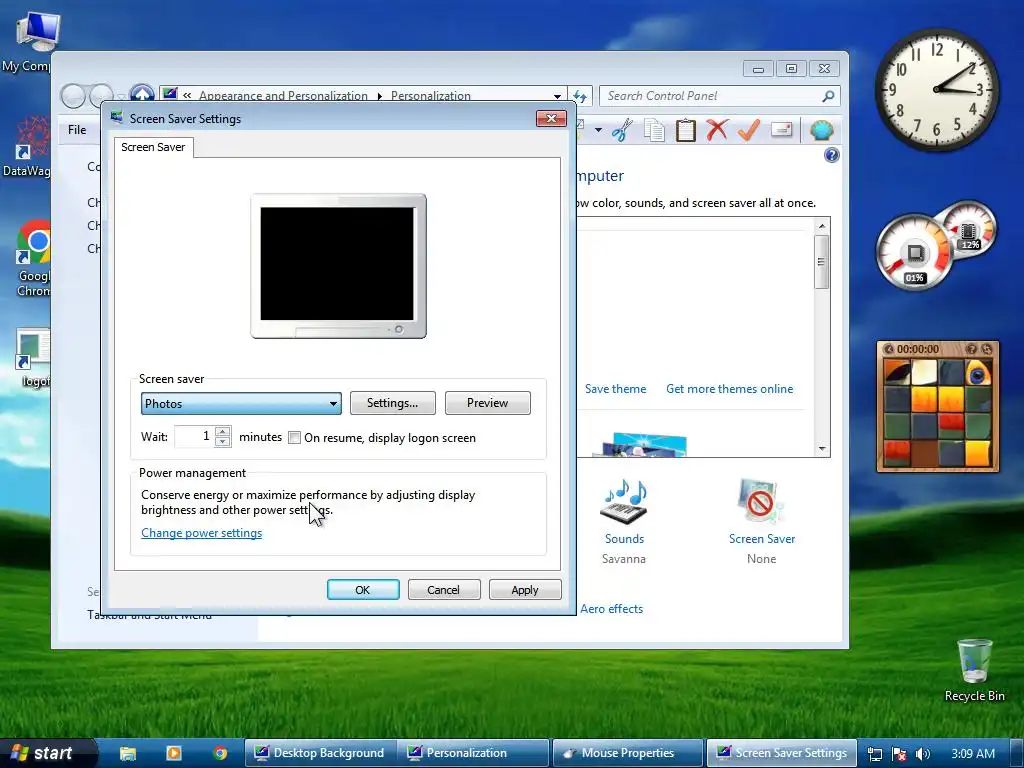Click the CPU meter gadget dial
The image size is (1024, 768).
coord(914,253)
